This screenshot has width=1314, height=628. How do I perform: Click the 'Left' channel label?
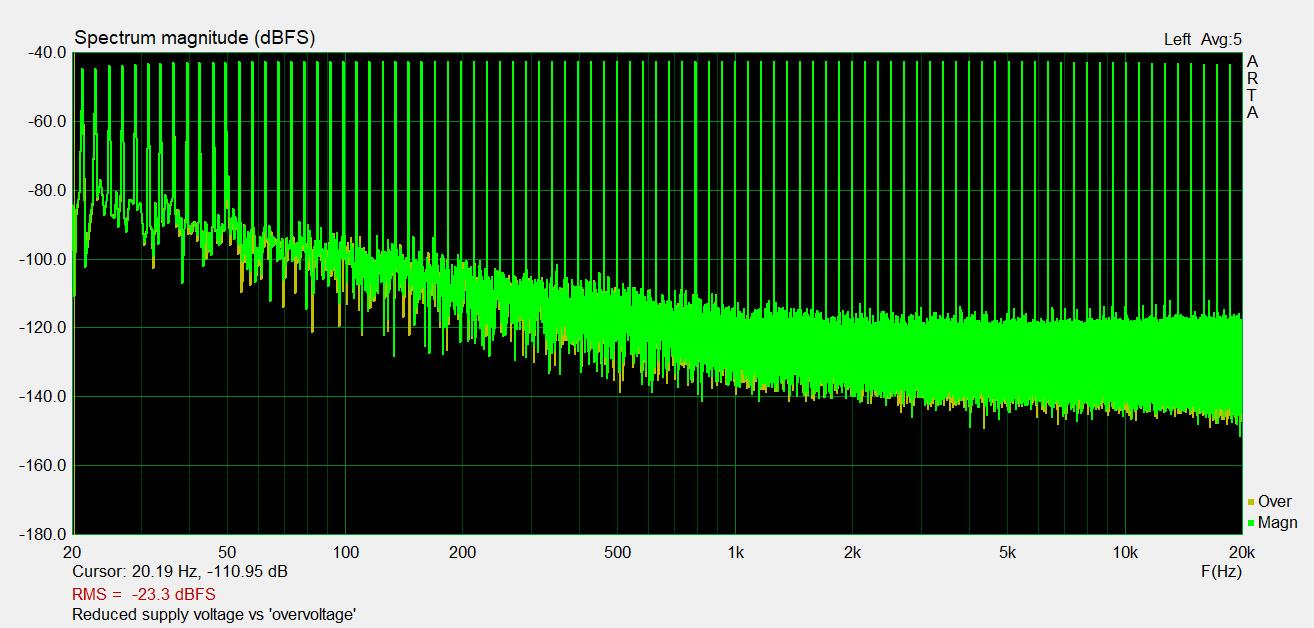click(x=1177, y=39)
